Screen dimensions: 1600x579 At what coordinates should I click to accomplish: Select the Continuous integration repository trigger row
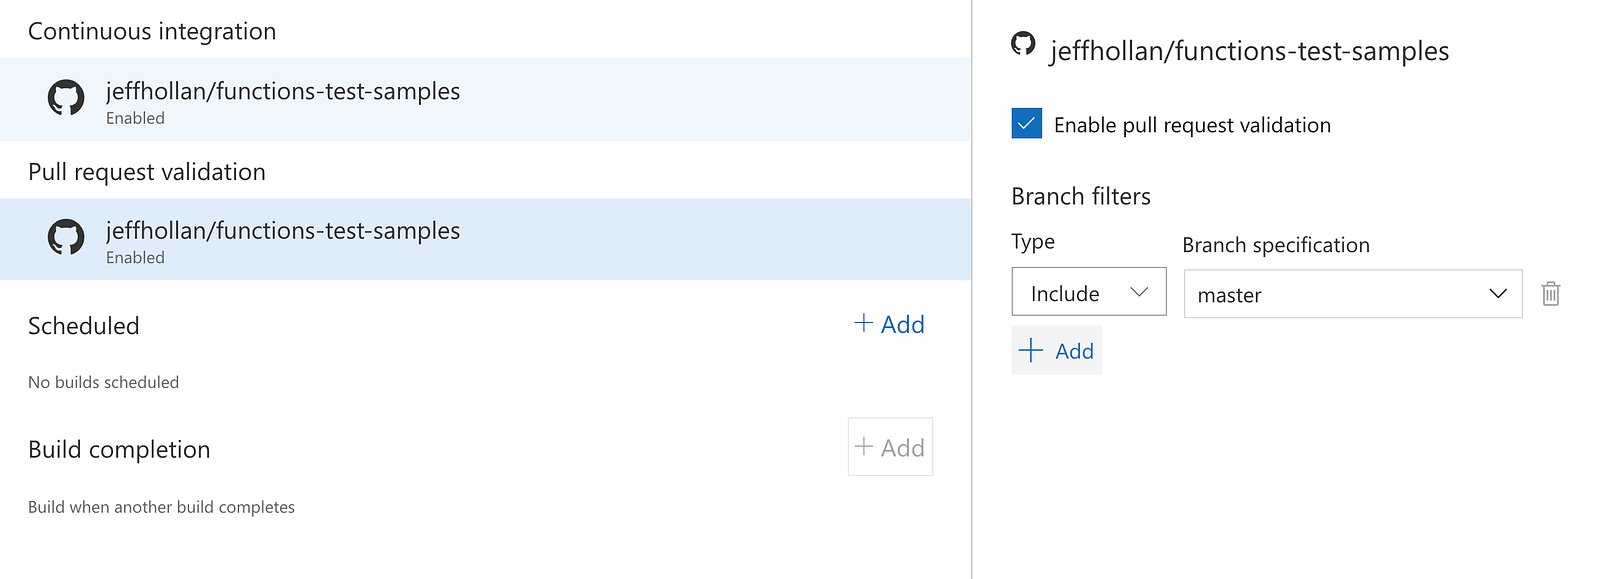pyautogui.click(x=485, y=99)
